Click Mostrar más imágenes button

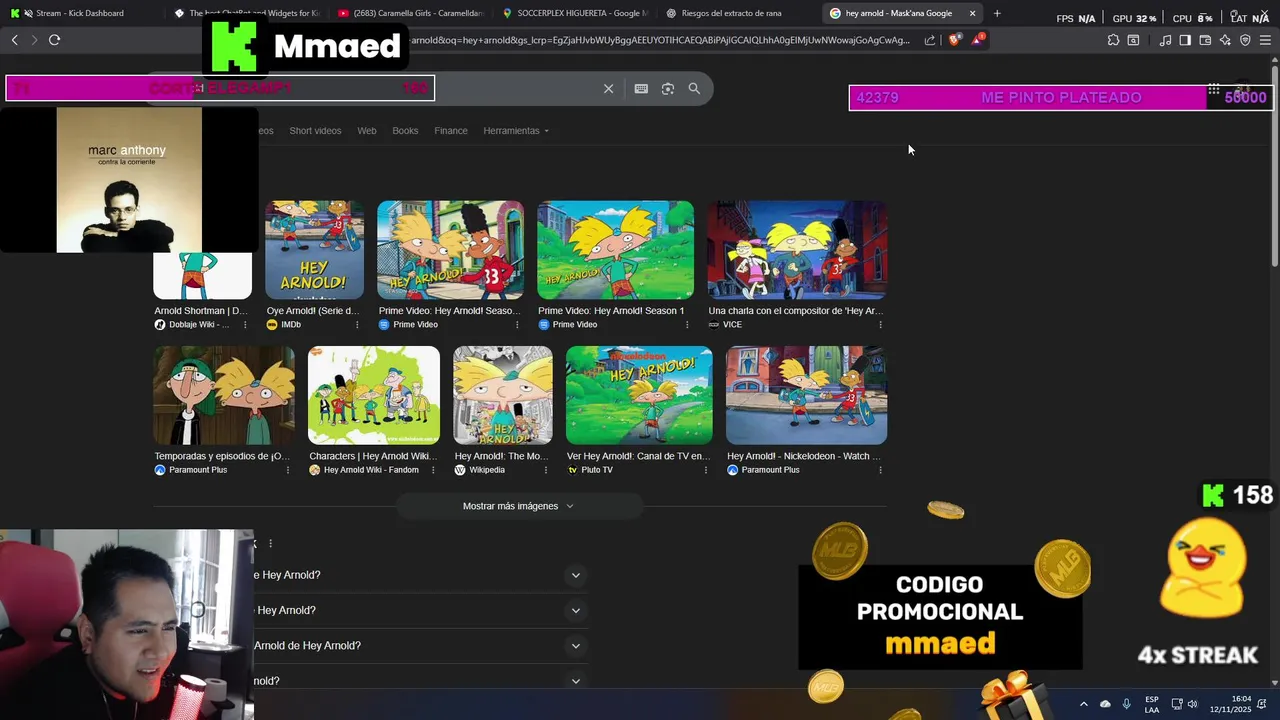(x=518, y=506)
